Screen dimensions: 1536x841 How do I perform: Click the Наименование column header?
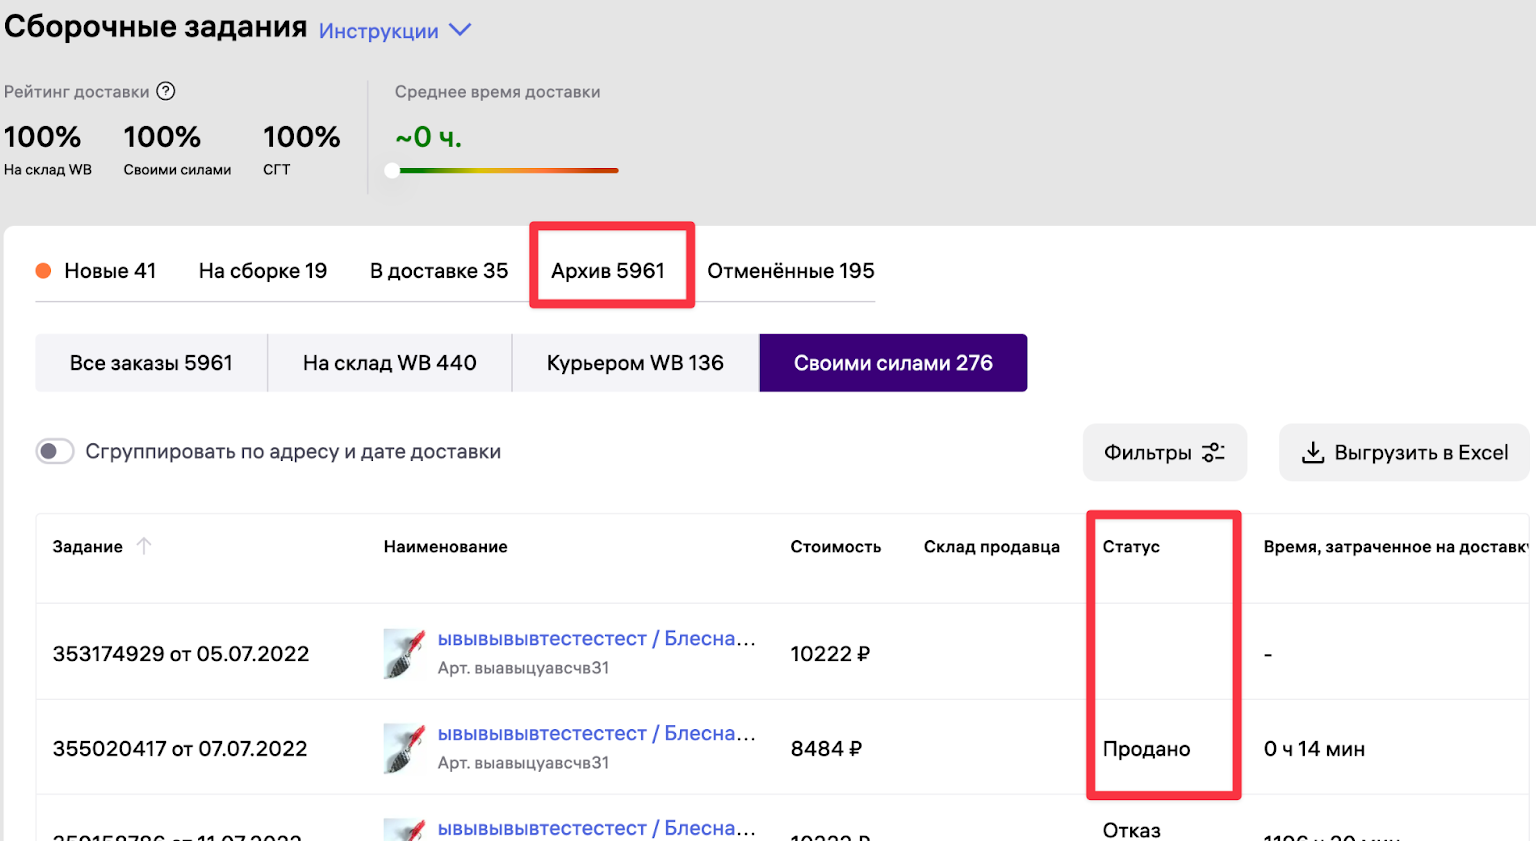pyautogui.click(x=446, y=547)
